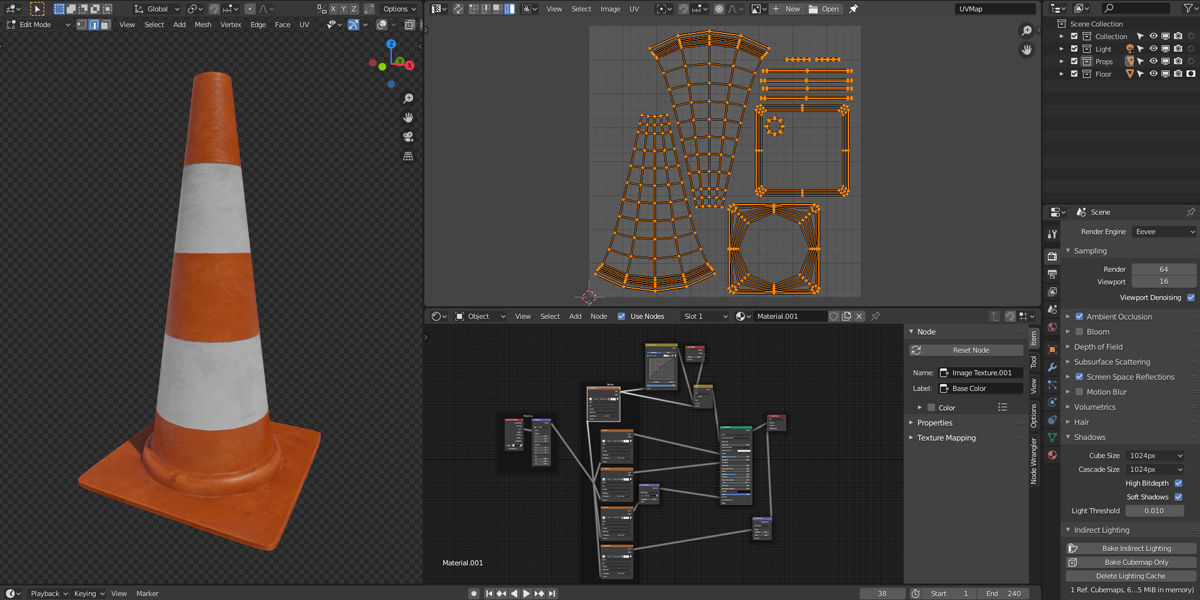This screenshot has height=600, width=1200.
Task: Toggle Use Nodes checkbox
Action: pos(621,316)
